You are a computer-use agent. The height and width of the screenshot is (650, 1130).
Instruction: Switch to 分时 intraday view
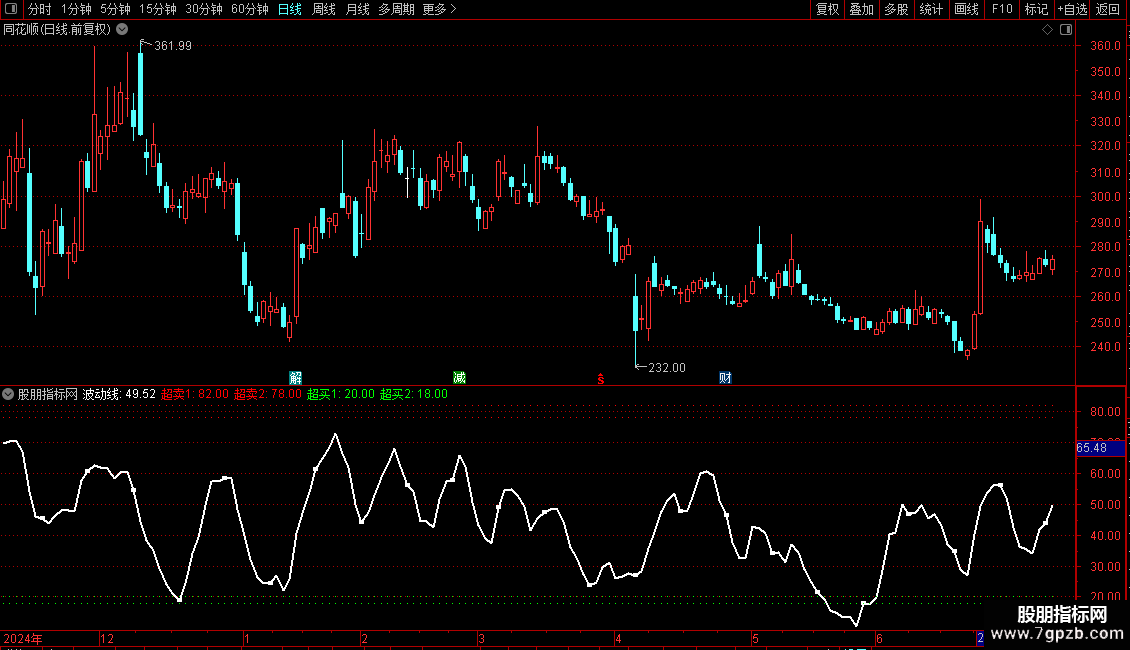(x=40, y=9)
